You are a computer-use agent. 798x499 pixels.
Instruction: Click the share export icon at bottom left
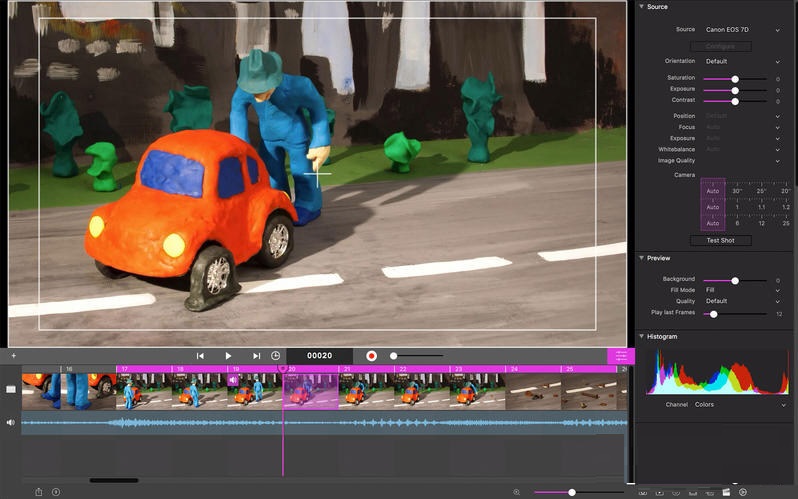click(x=39, y=491)
